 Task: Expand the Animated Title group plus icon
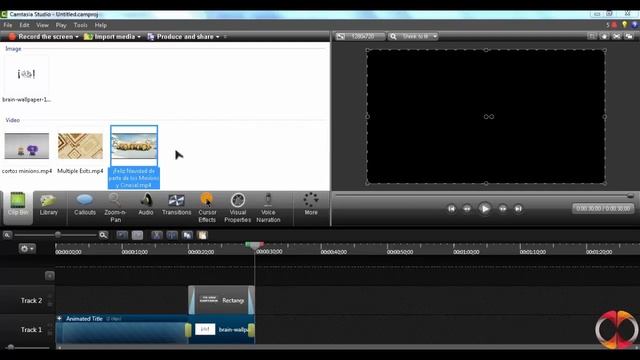click(60, 318)
